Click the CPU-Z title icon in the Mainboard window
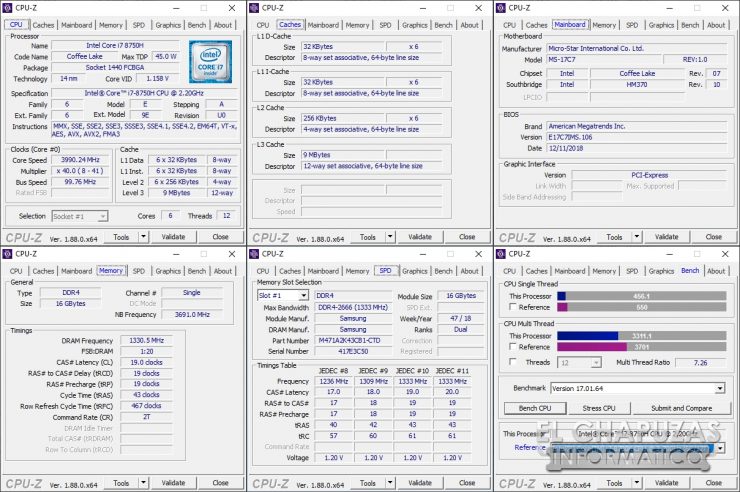 tap(500, 8)
